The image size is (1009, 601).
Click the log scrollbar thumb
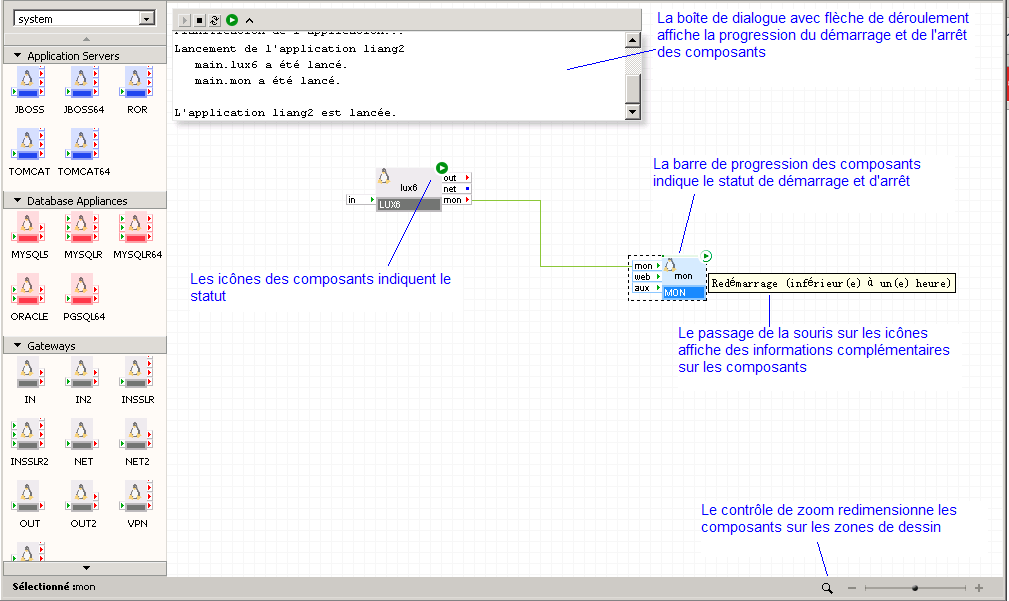pos(633,88)
